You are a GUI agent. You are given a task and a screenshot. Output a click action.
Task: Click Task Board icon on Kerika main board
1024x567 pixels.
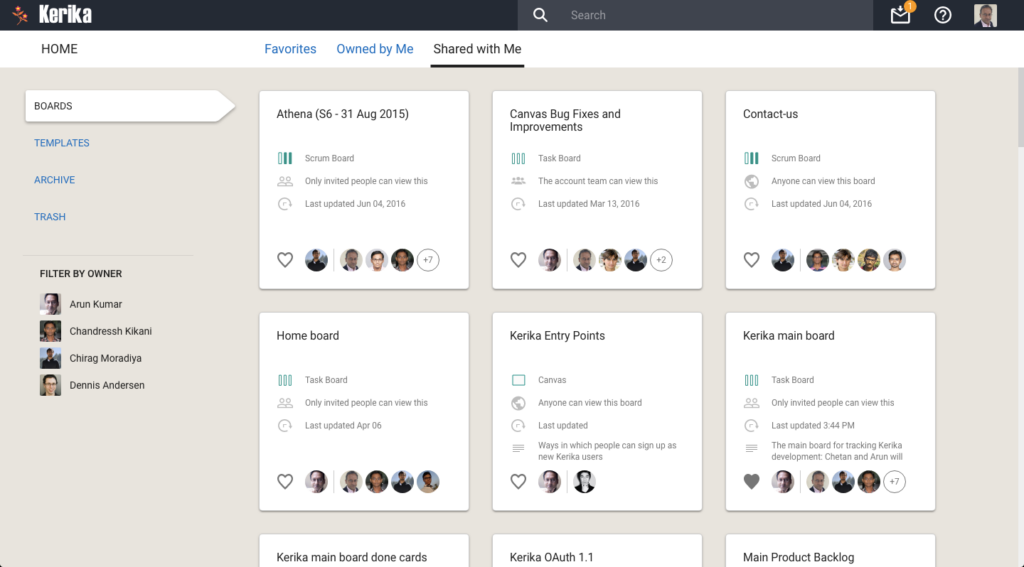(x=751, y=380)
